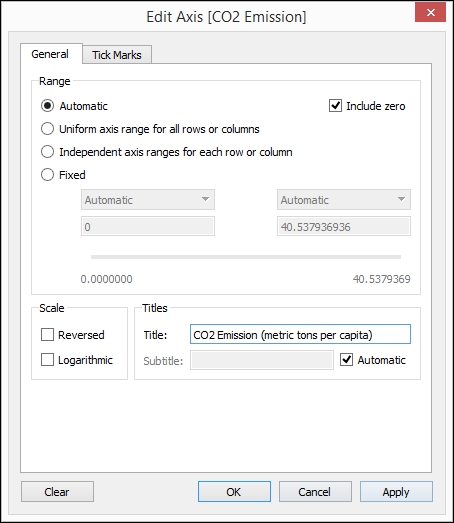Choose Independent axis ranges for each row

pyautogui.click(x=47, y=152)
